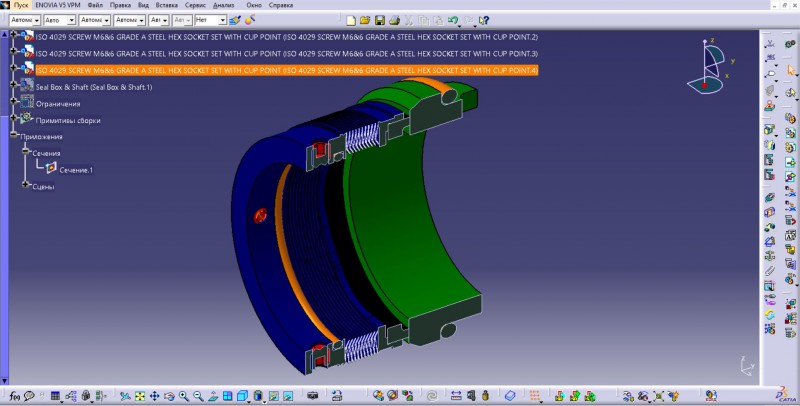Select Ограничения in the tree
Image resolution: width=800 pixels, height=406 pixels.
click(x=58, y=104)
